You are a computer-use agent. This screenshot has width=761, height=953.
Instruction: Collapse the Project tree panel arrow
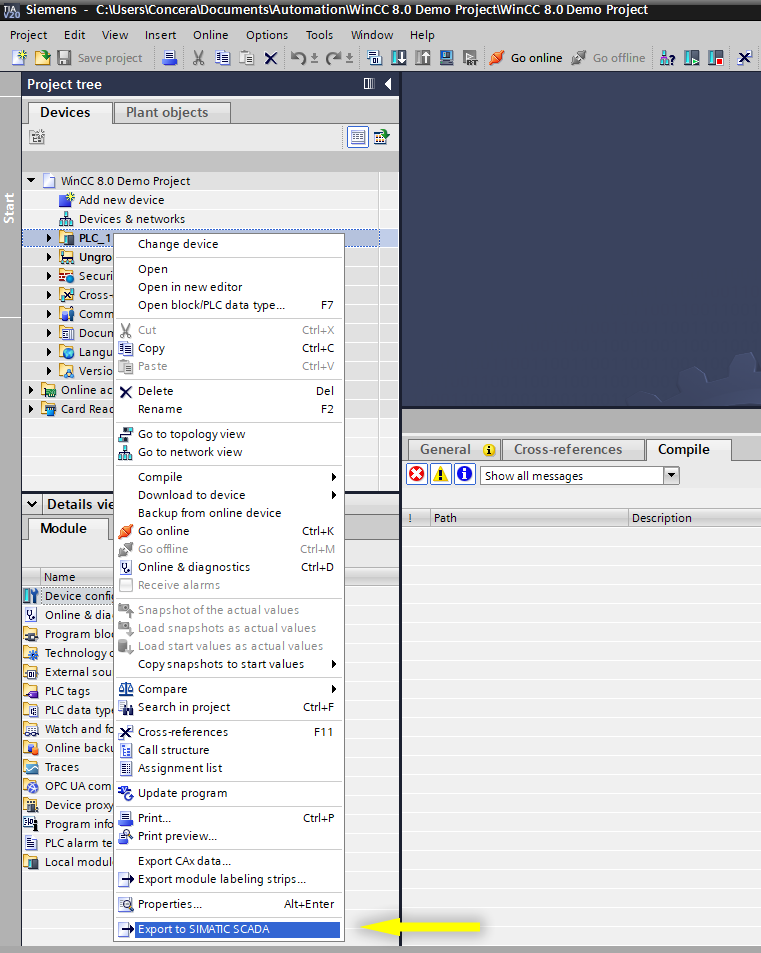[388, 84]
